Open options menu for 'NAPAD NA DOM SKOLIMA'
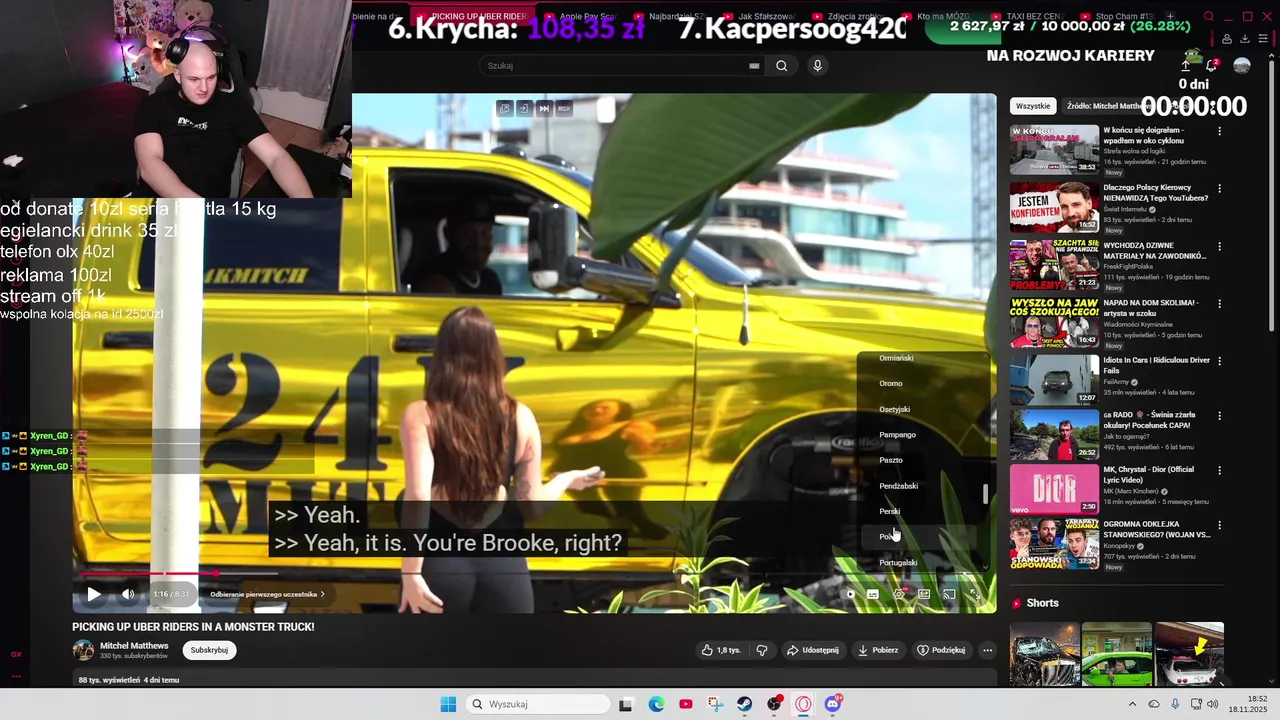1280x720 pixels. click(x=1219, y=303)
